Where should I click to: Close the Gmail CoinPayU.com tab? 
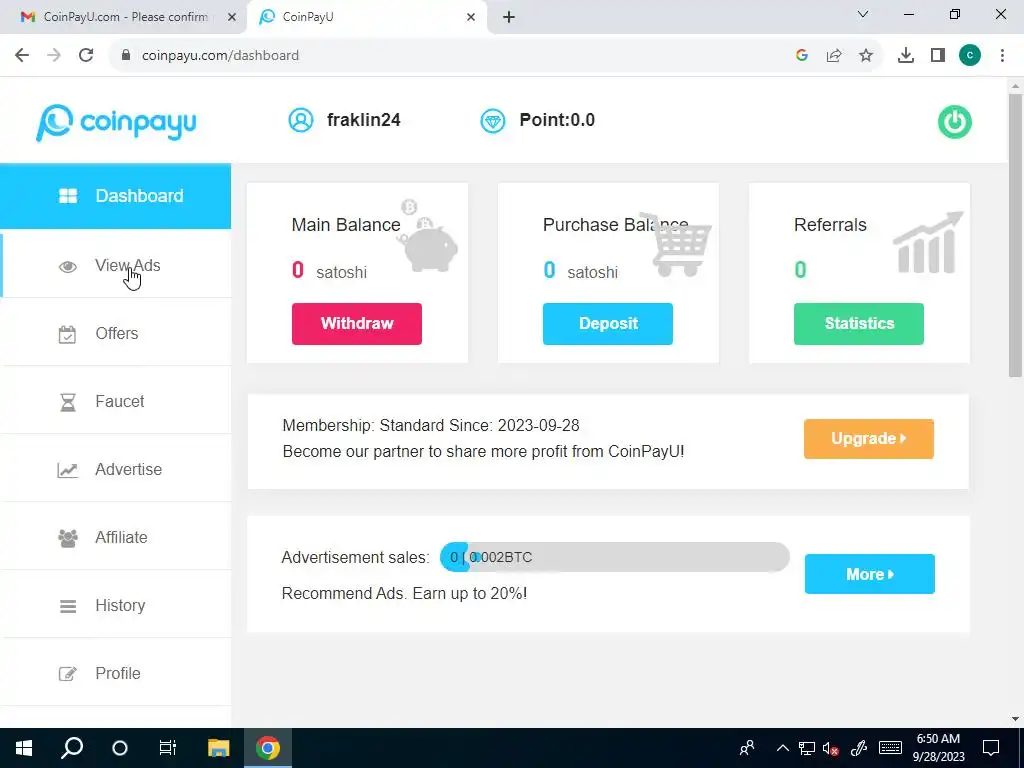click(x=232, y=17)
